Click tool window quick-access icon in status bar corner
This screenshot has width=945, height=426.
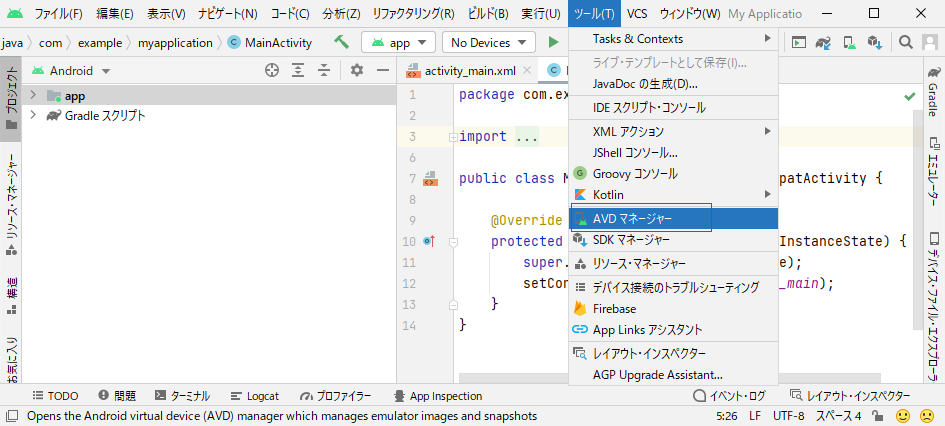(x=11, y=416)
